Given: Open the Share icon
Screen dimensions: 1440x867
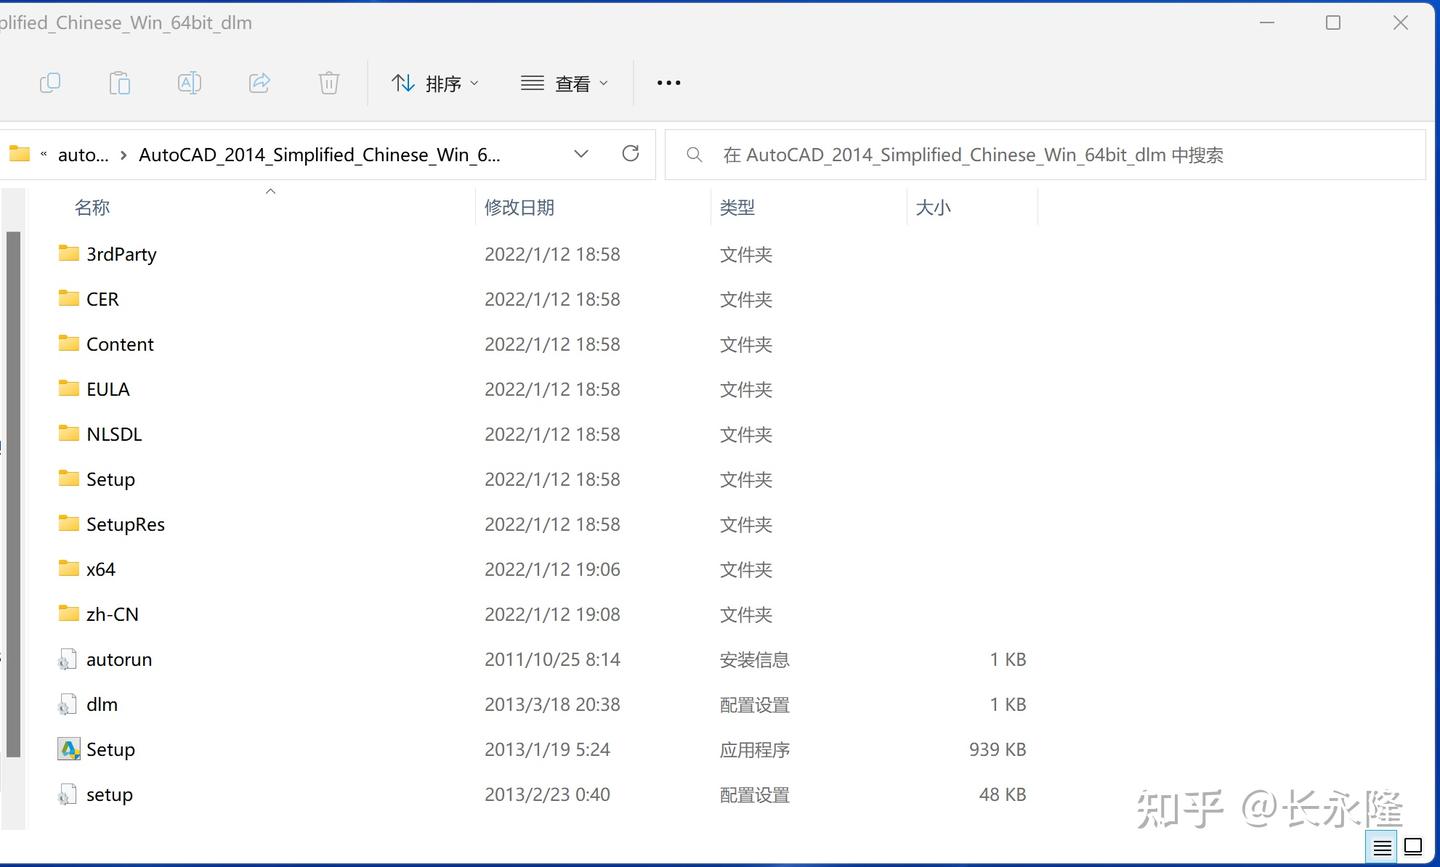Looking at the screenshot, I should click(259, 82).
